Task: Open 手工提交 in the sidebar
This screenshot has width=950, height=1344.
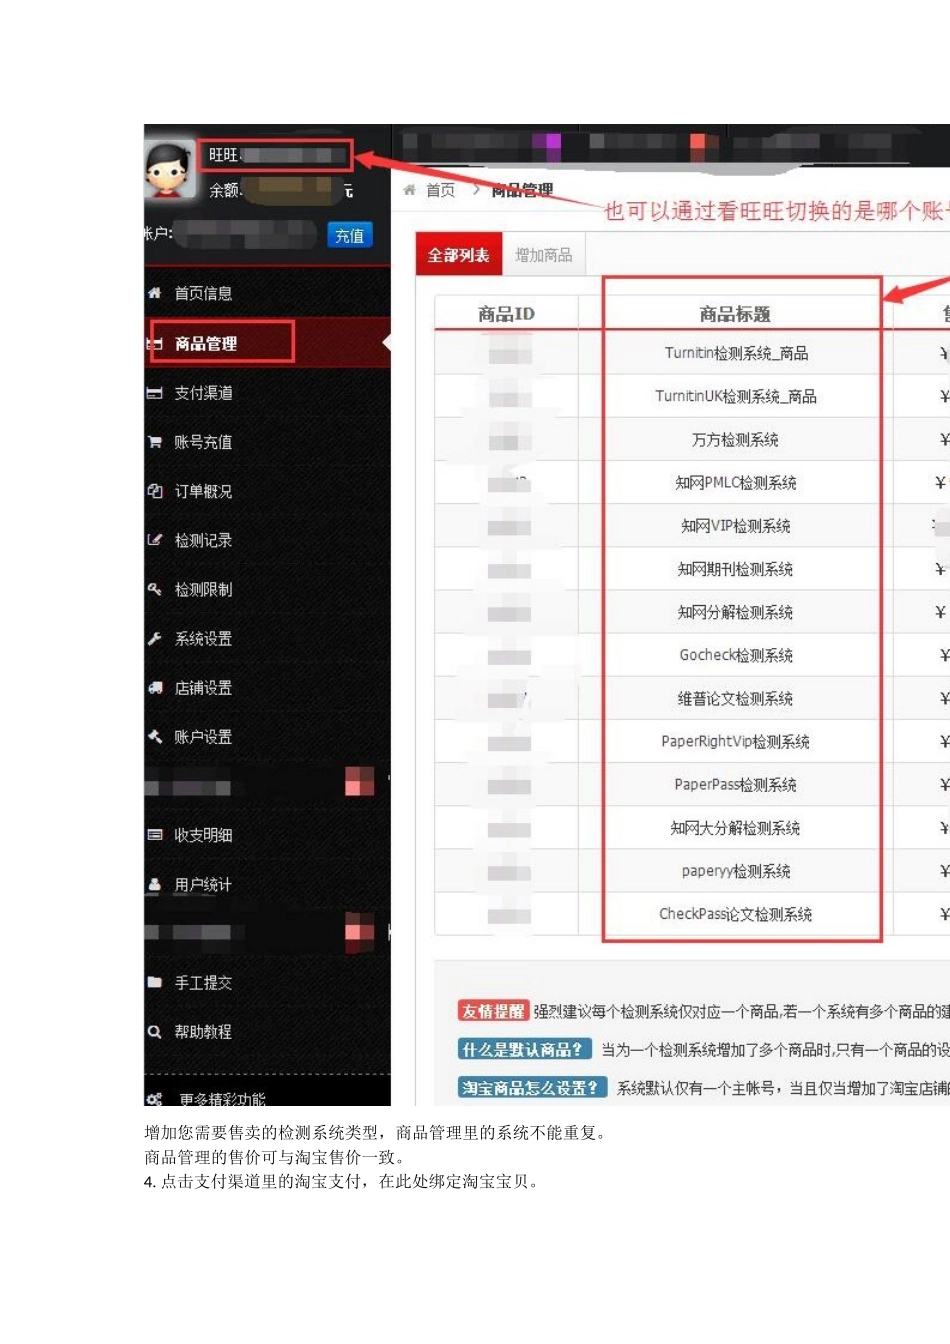Action: point(203,983)
